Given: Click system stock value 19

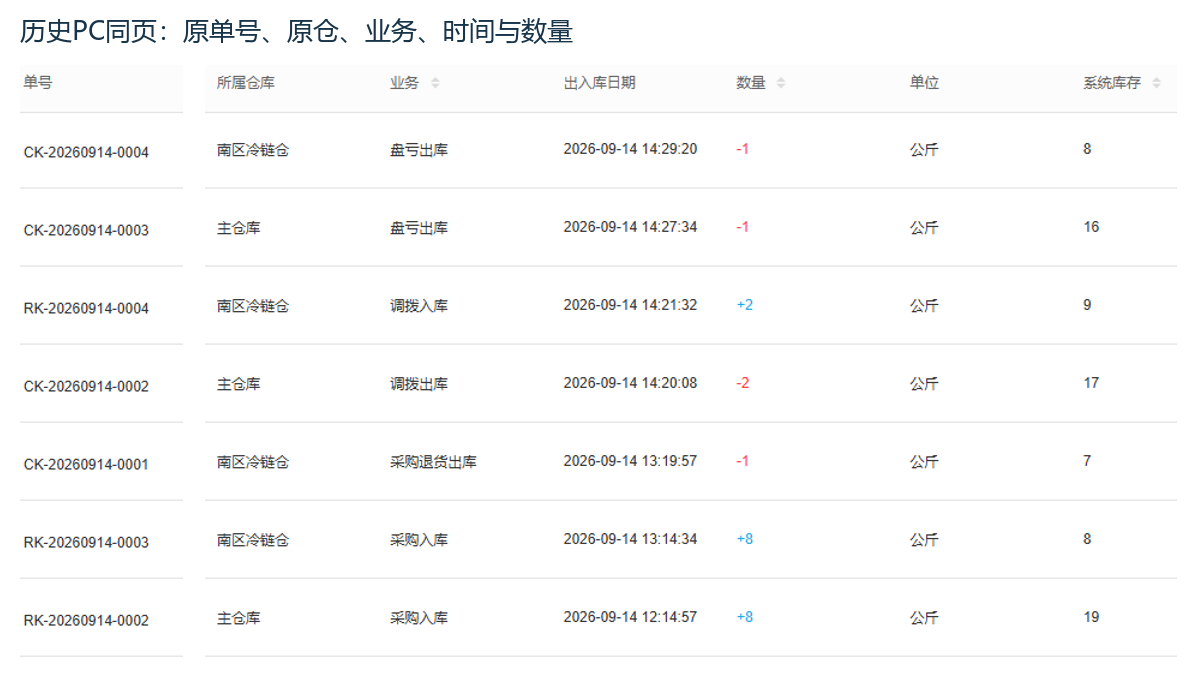Looking at the screenshot, I should [1091, 617].
